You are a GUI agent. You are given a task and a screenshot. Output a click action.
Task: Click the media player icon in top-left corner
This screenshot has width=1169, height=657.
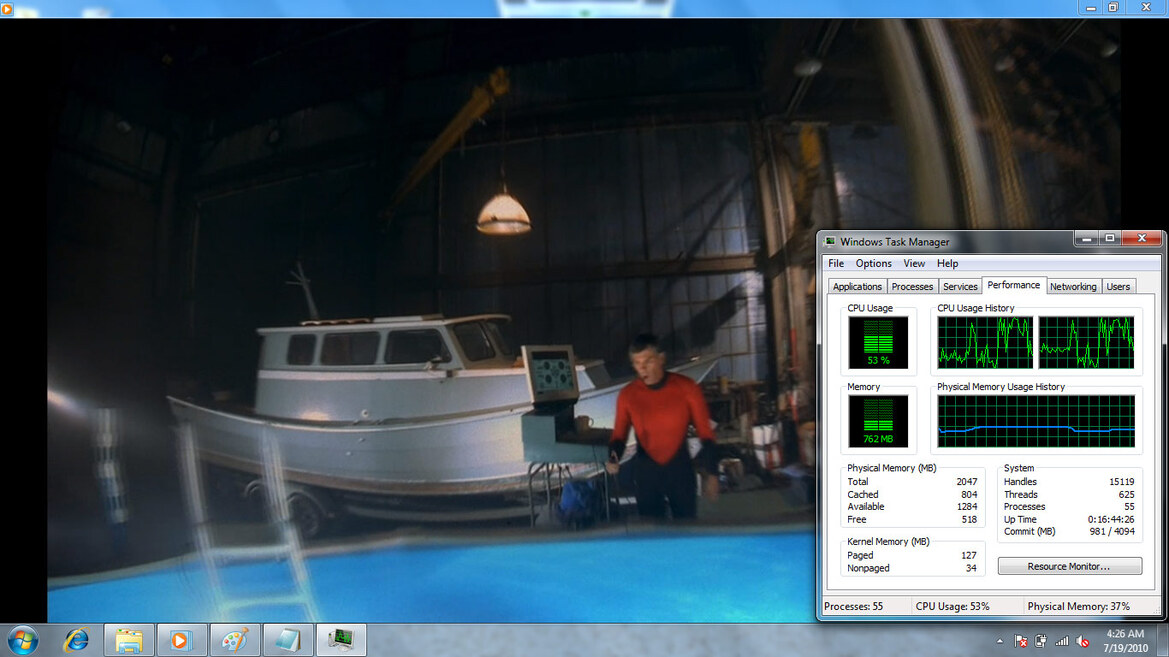(x=7, y=8)
